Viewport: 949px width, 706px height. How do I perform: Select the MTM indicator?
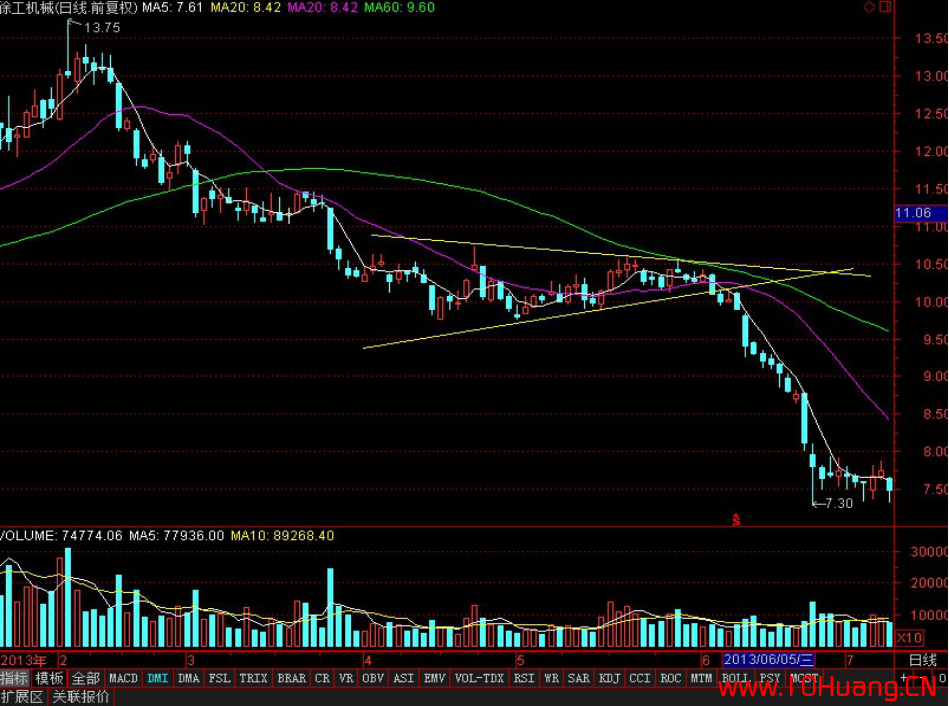tap(702, 678)
